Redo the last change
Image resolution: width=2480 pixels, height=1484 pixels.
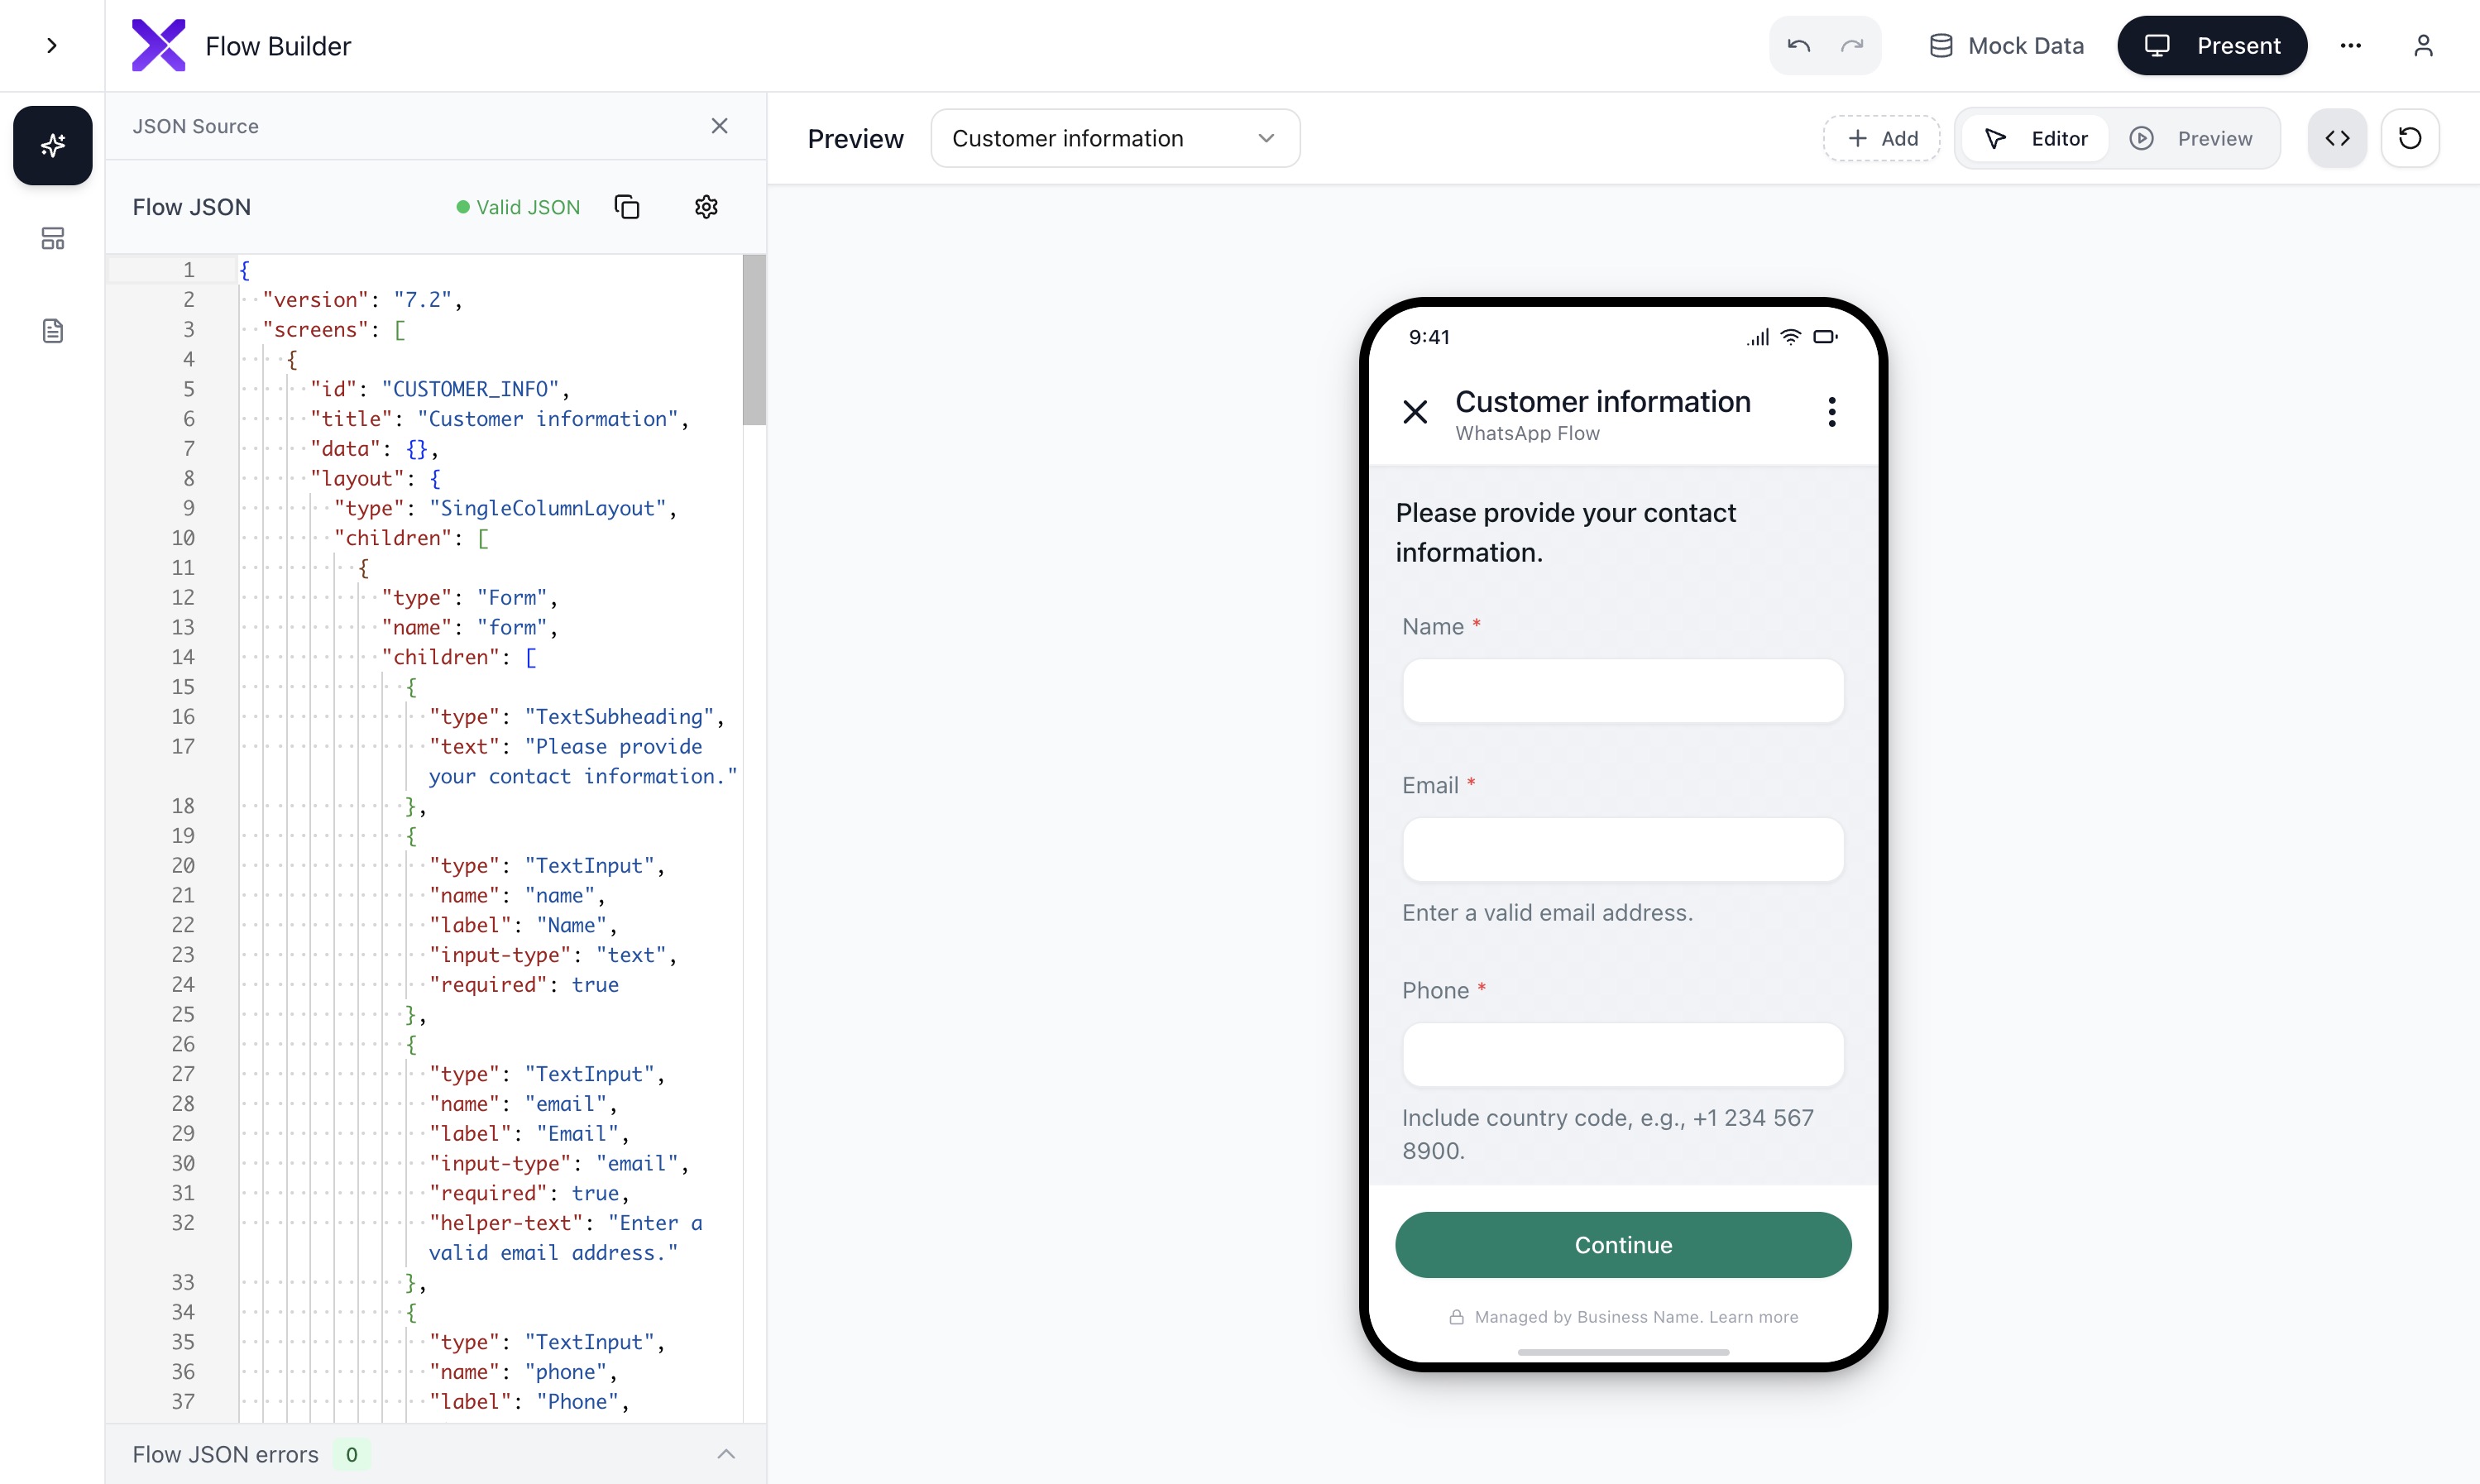(x=1851, y=45)
